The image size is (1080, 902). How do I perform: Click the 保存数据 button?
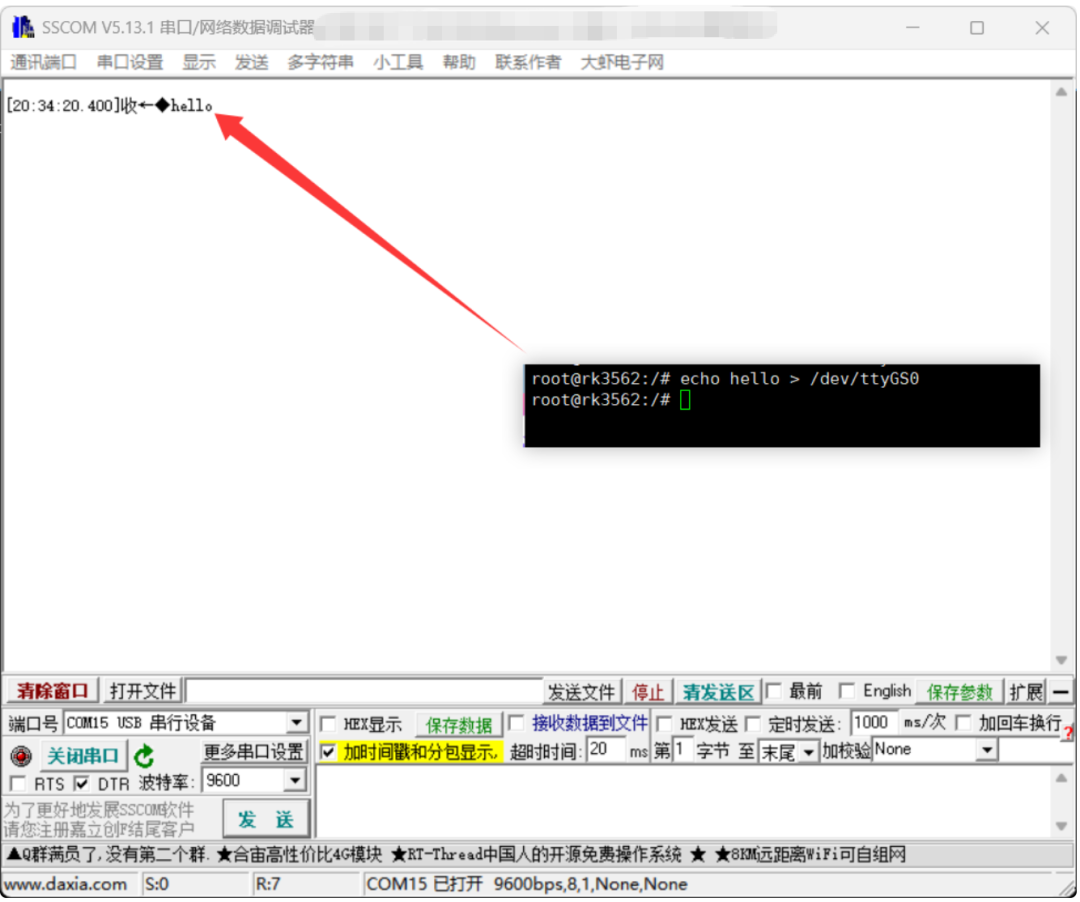459,726
